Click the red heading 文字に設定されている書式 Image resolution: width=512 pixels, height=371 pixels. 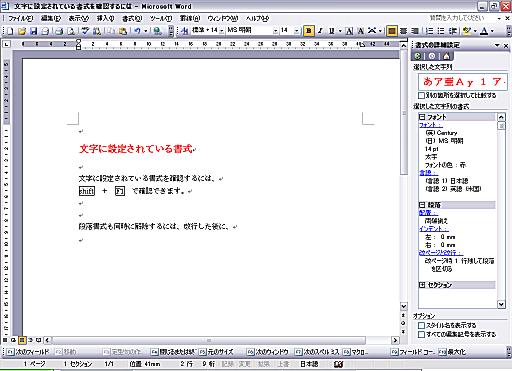point(136,149)
